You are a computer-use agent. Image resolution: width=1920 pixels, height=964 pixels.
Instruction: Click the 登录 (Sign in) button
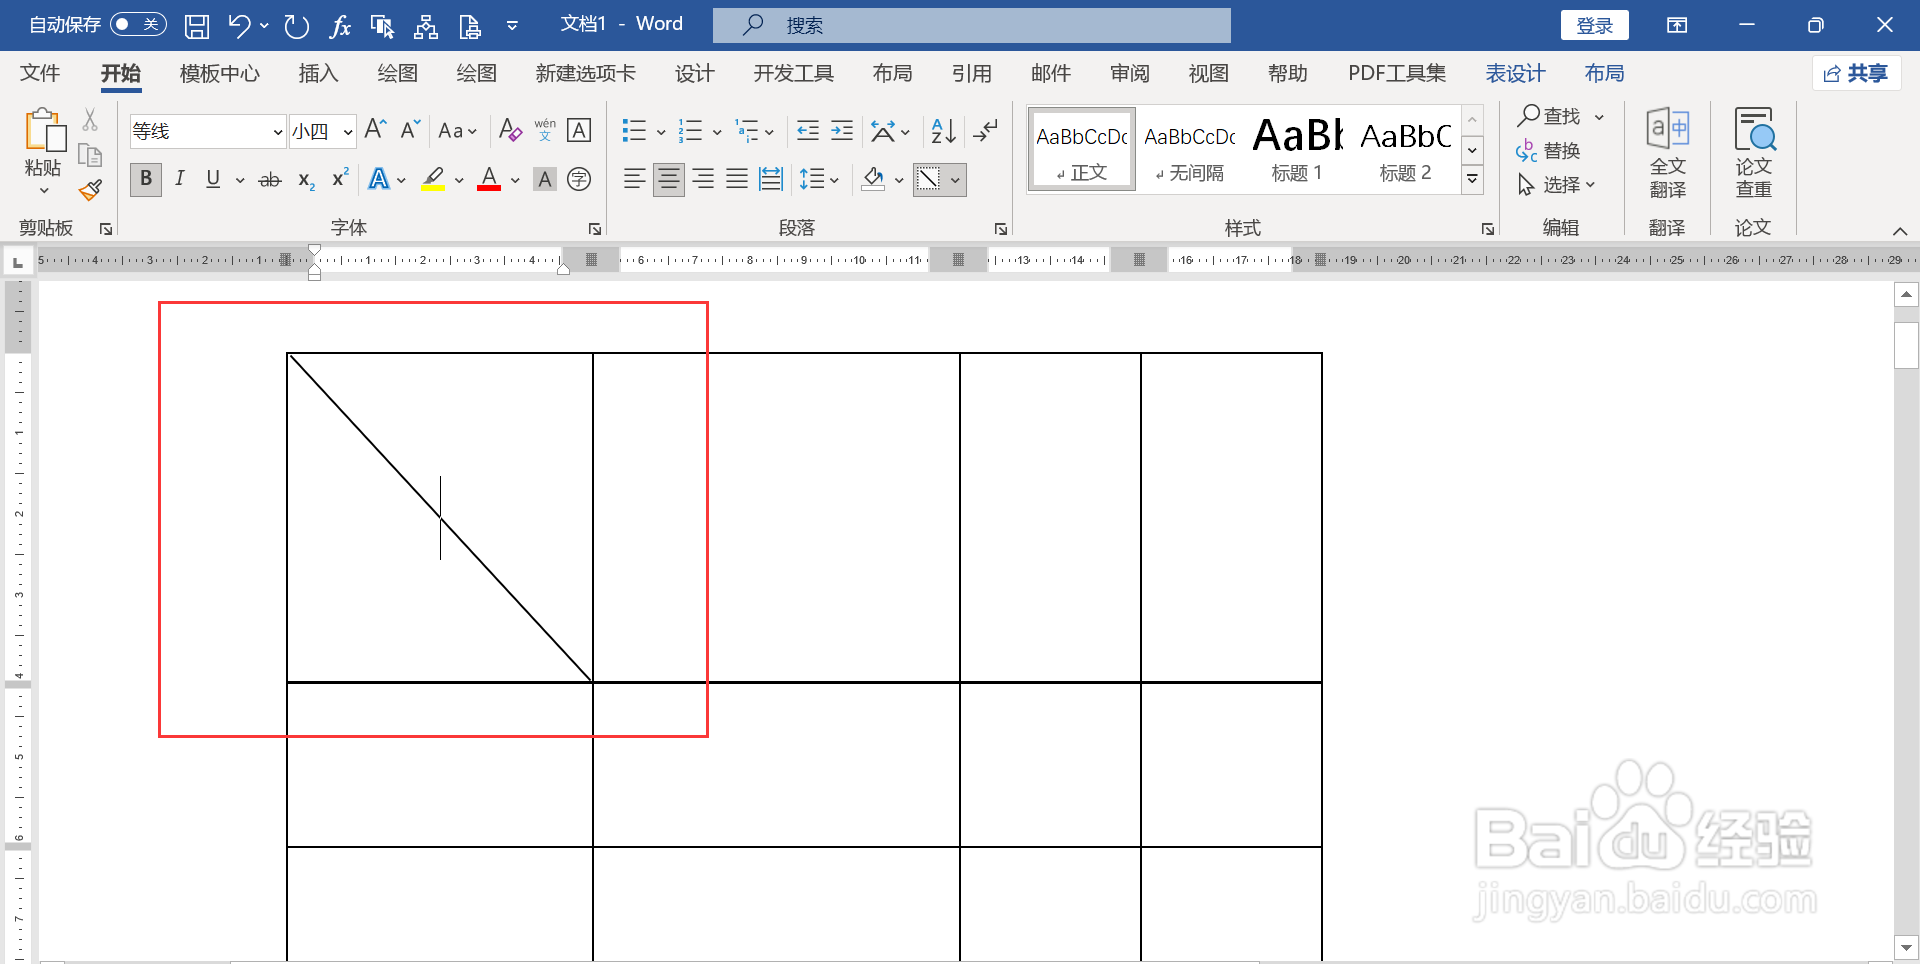[x=1594, y=26]
